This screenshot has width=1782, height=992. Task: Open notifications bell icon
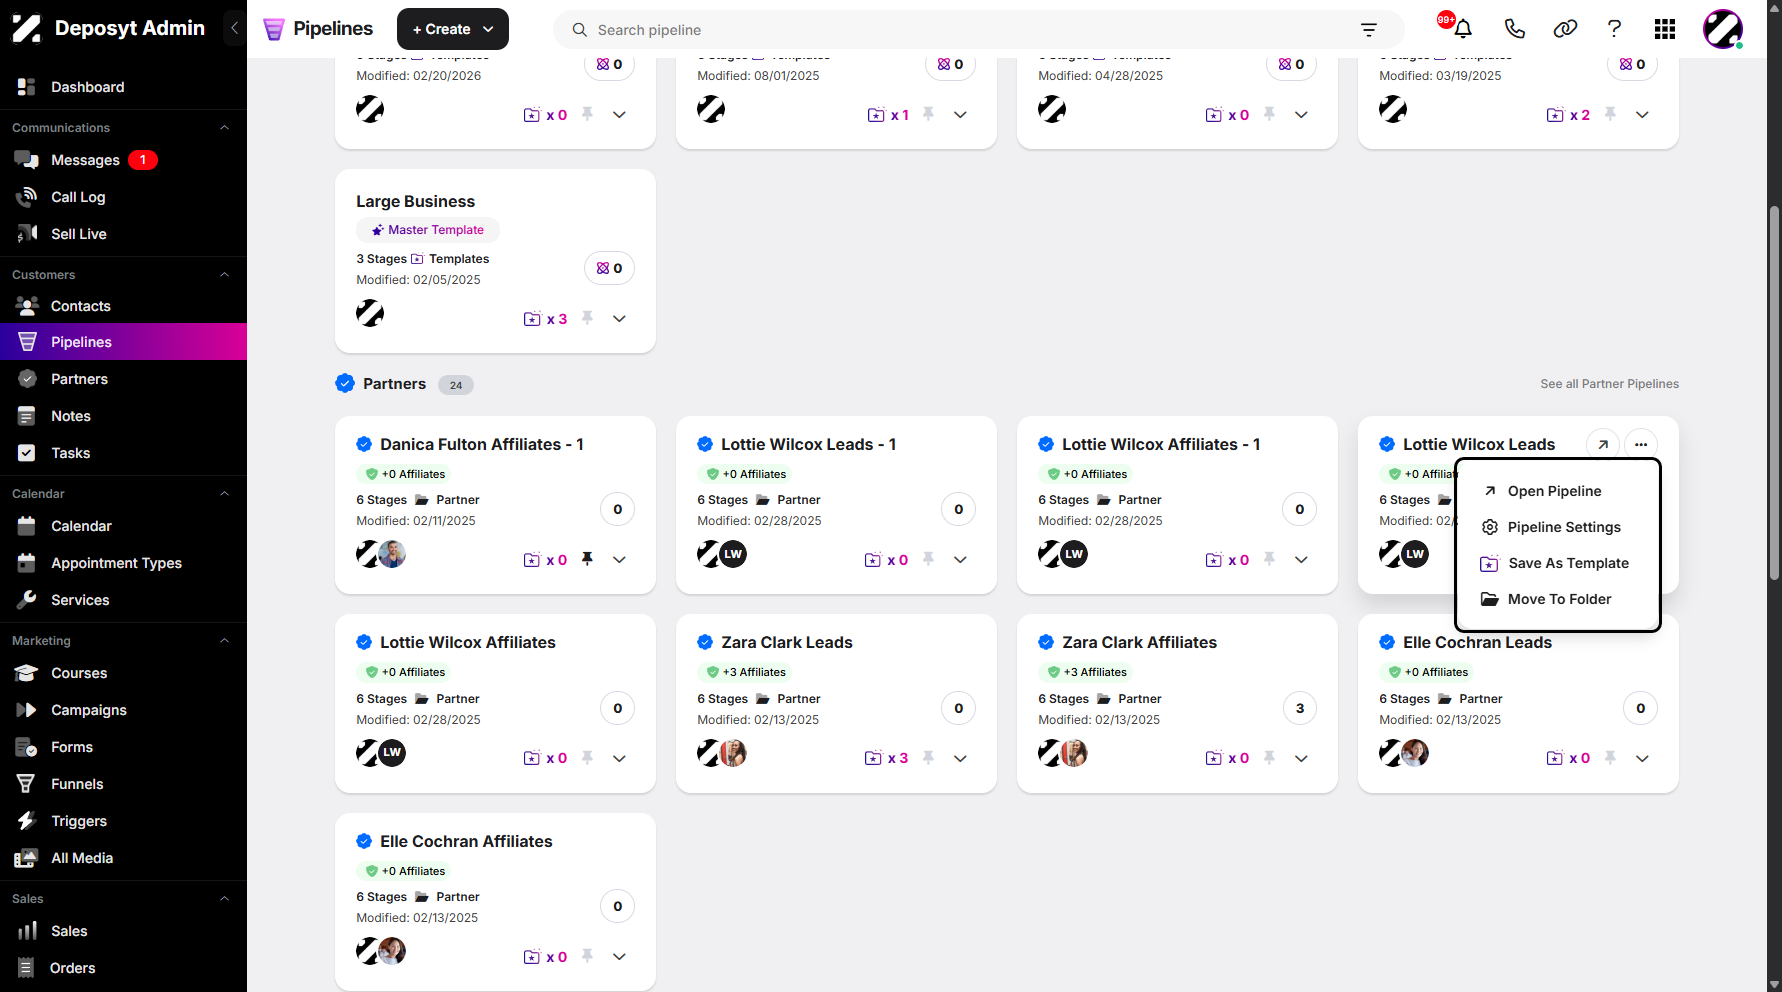(1463, 29)
